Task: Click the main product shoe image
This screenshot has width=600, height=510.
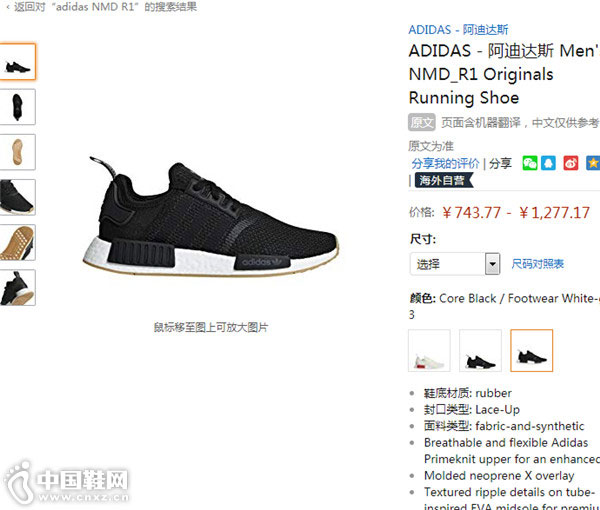Action: [210, 216]
